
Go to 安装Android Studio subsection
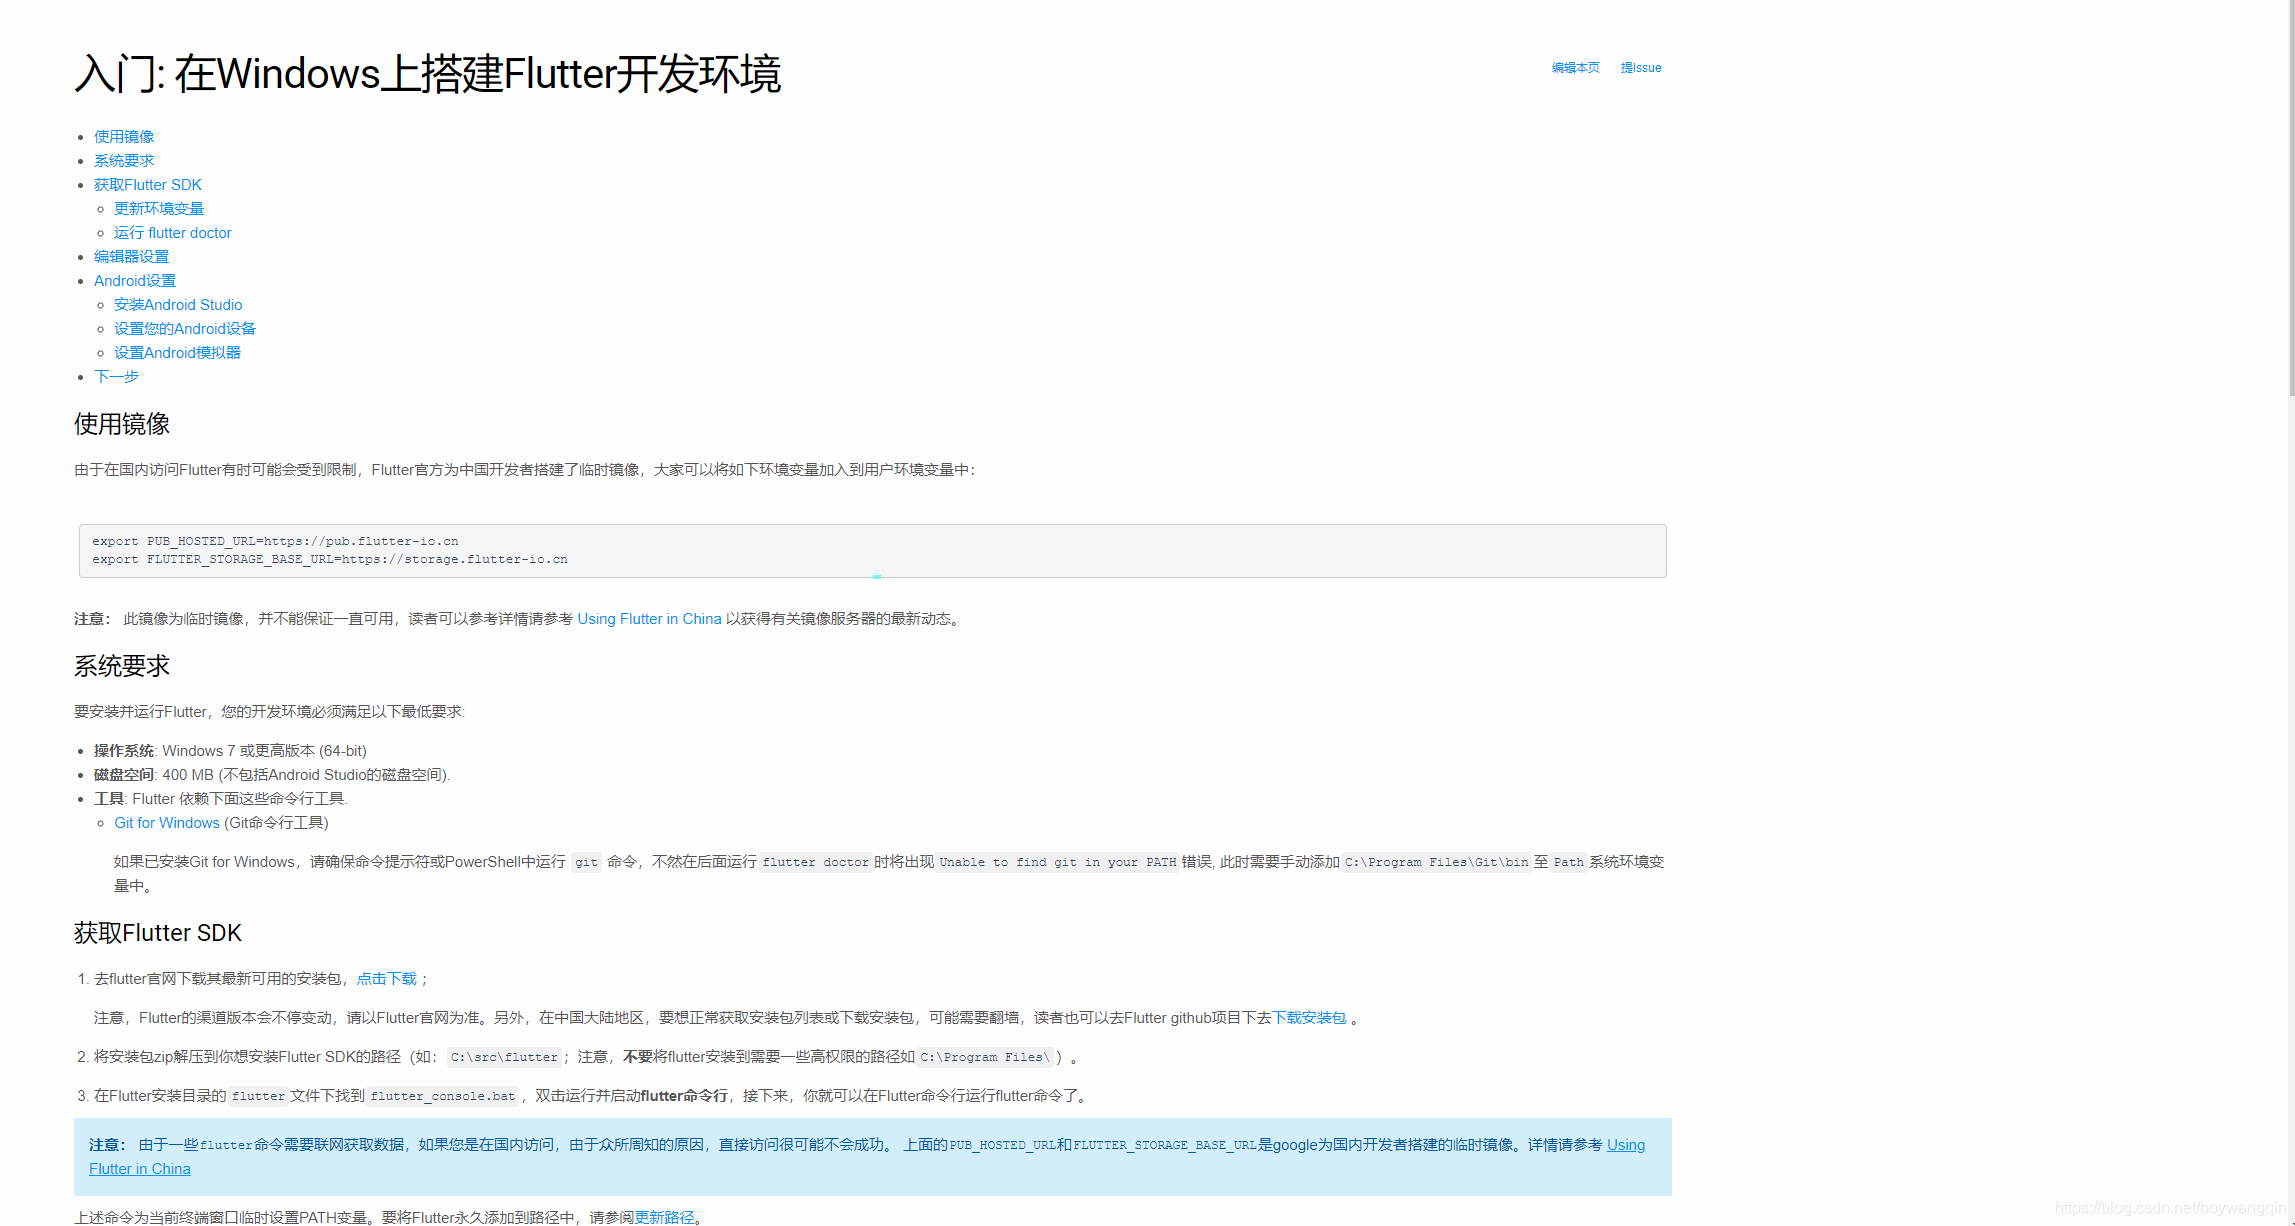click(178, 305)
